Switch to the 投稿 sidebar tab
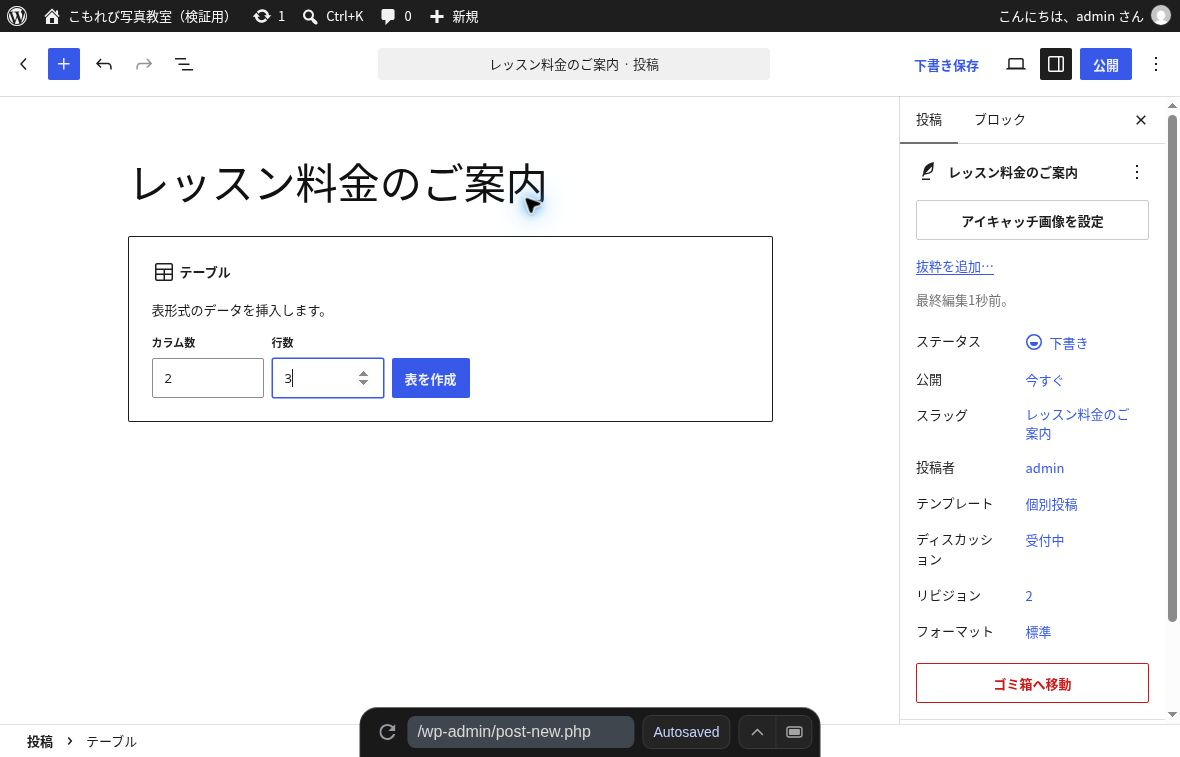Screen dimensions: 1180x757 point(929,120)
